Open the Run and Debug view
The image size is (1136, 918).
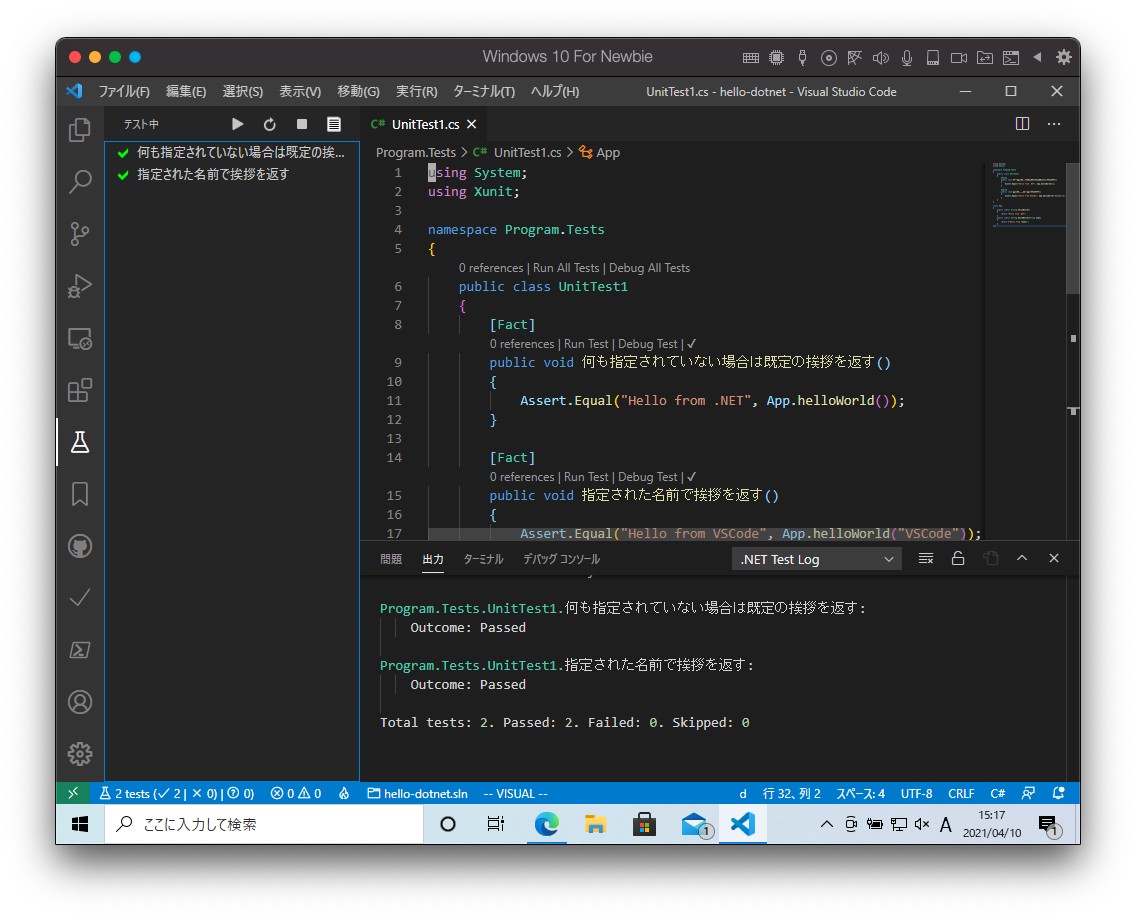tap(80, 286)
